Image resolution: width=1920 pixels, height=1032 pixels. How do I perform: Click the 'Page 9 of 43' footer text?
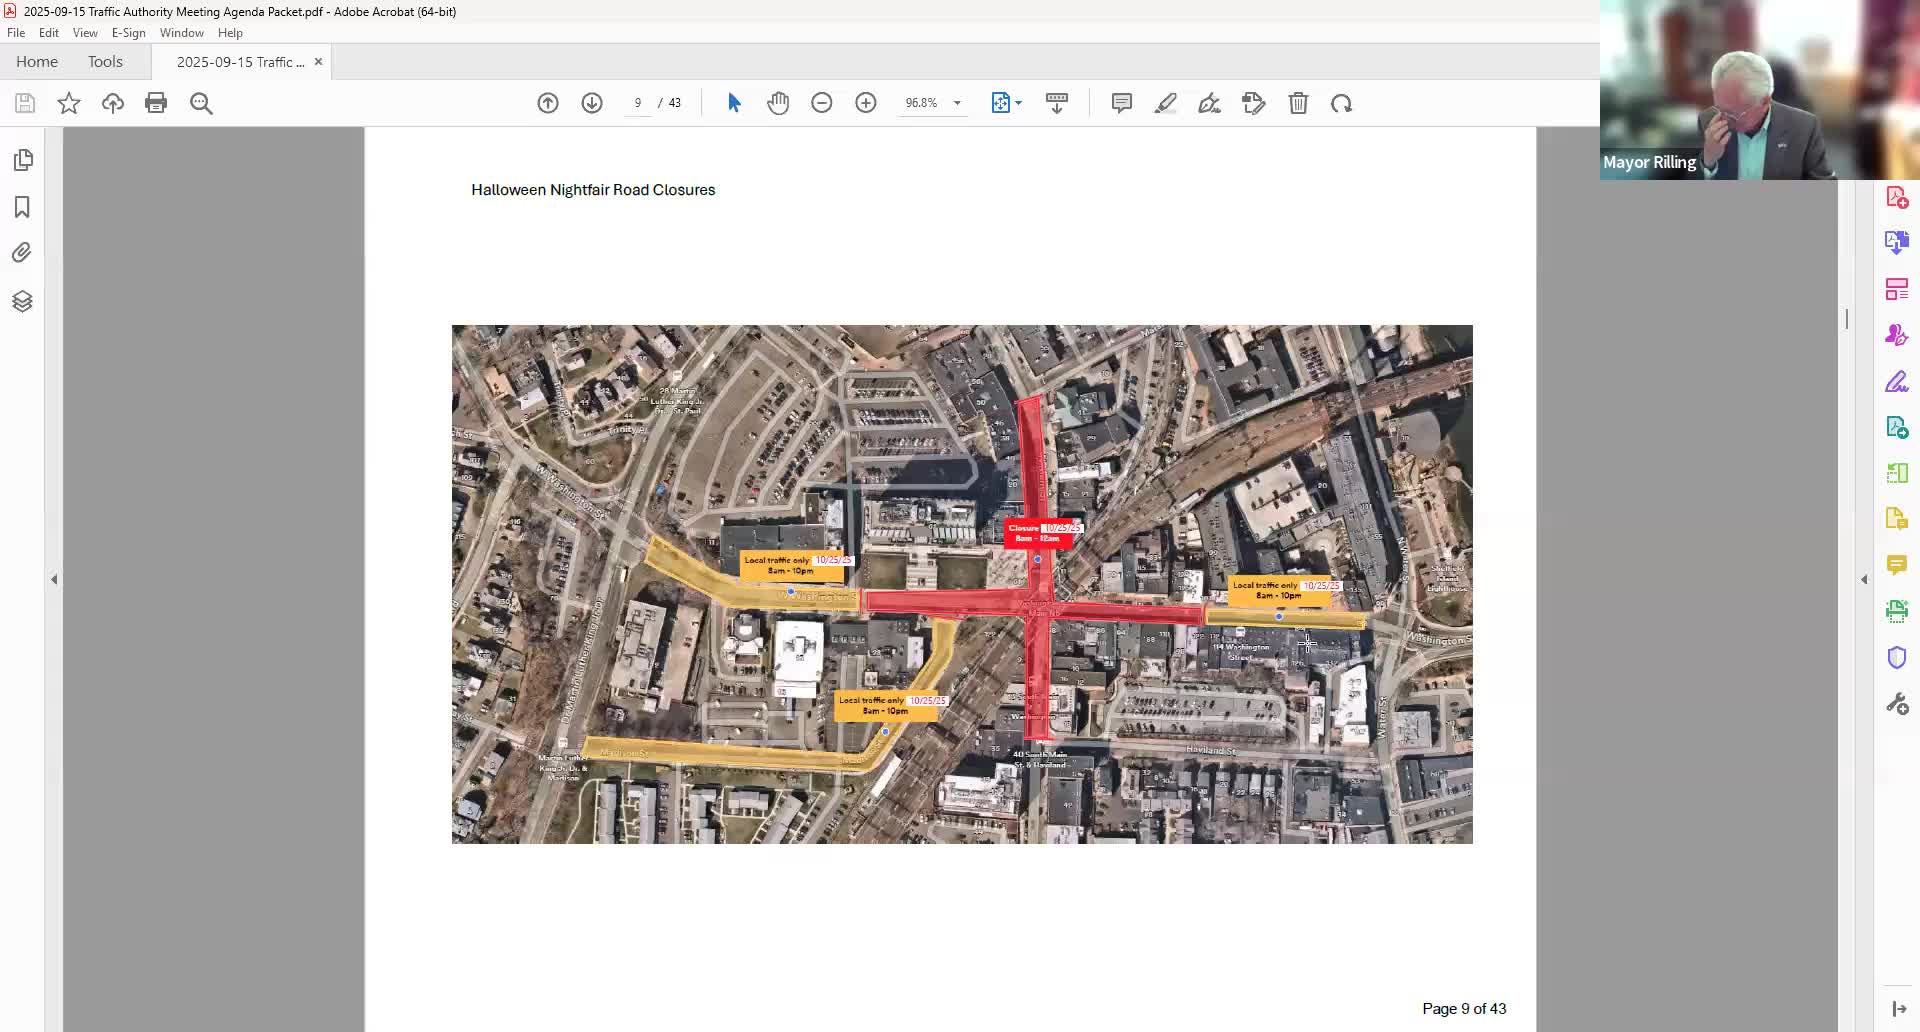pyautogui.click(x=1464, y=1009)
